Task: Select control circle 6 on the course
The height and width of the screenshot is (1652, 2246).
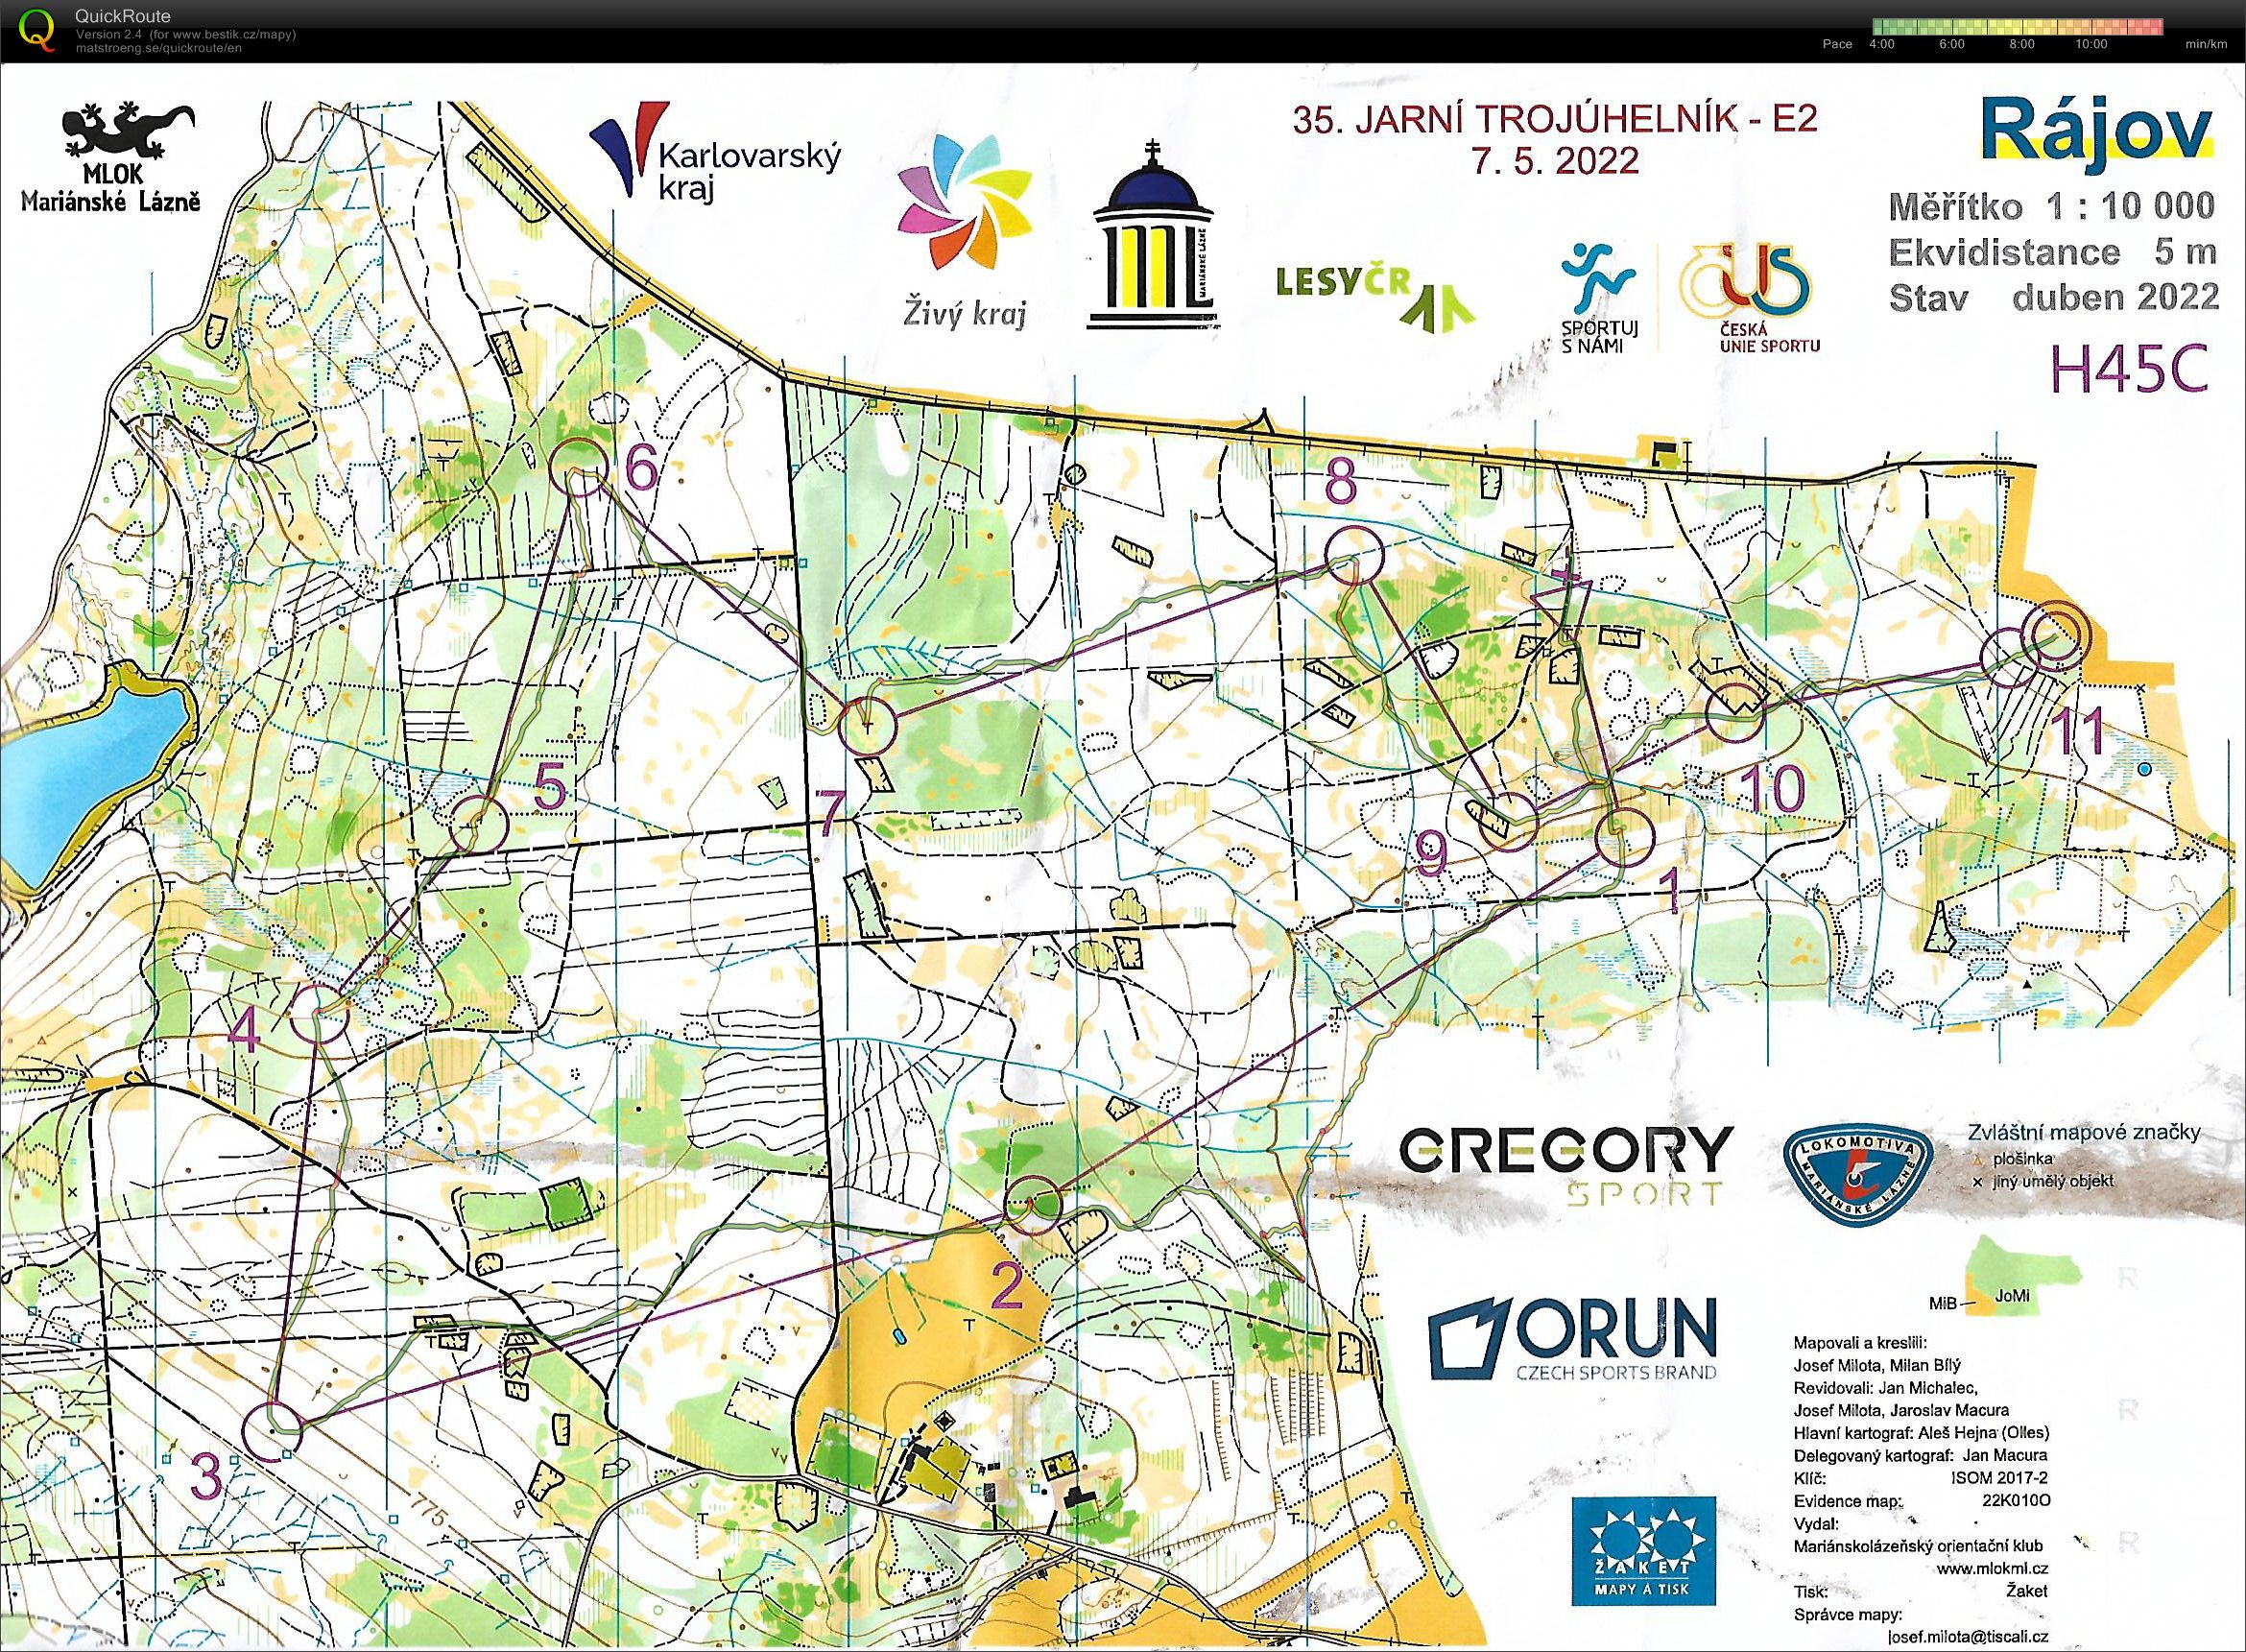Action: tap(579, 468)
